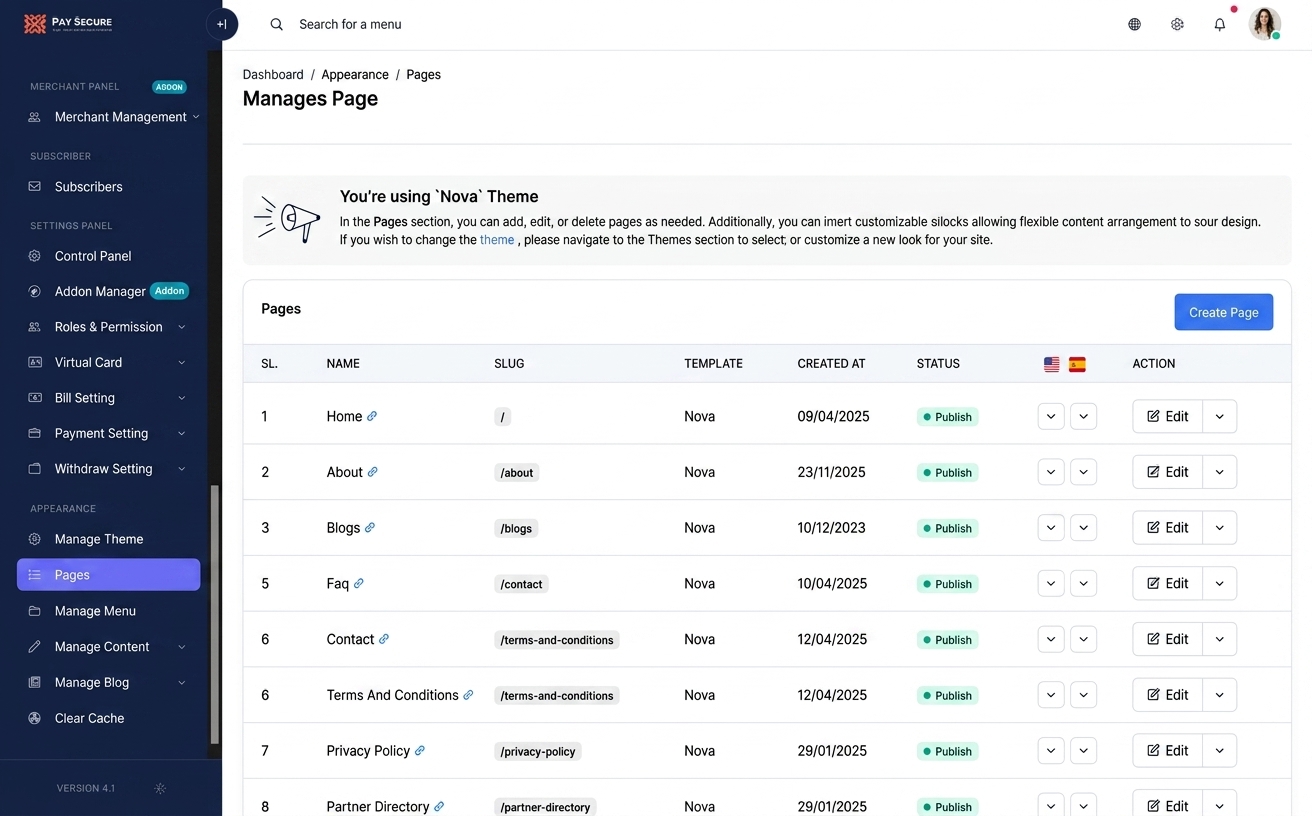Open the settings gear in top bar
The image size is (1312, 816).
[x=1177, y=24]
